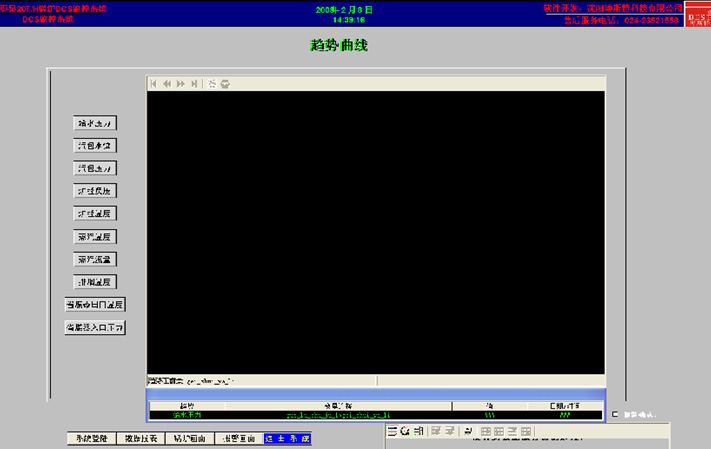
Task: Click first icon in bottom-right alignment toolbar
Action: (x=392, y=431)
